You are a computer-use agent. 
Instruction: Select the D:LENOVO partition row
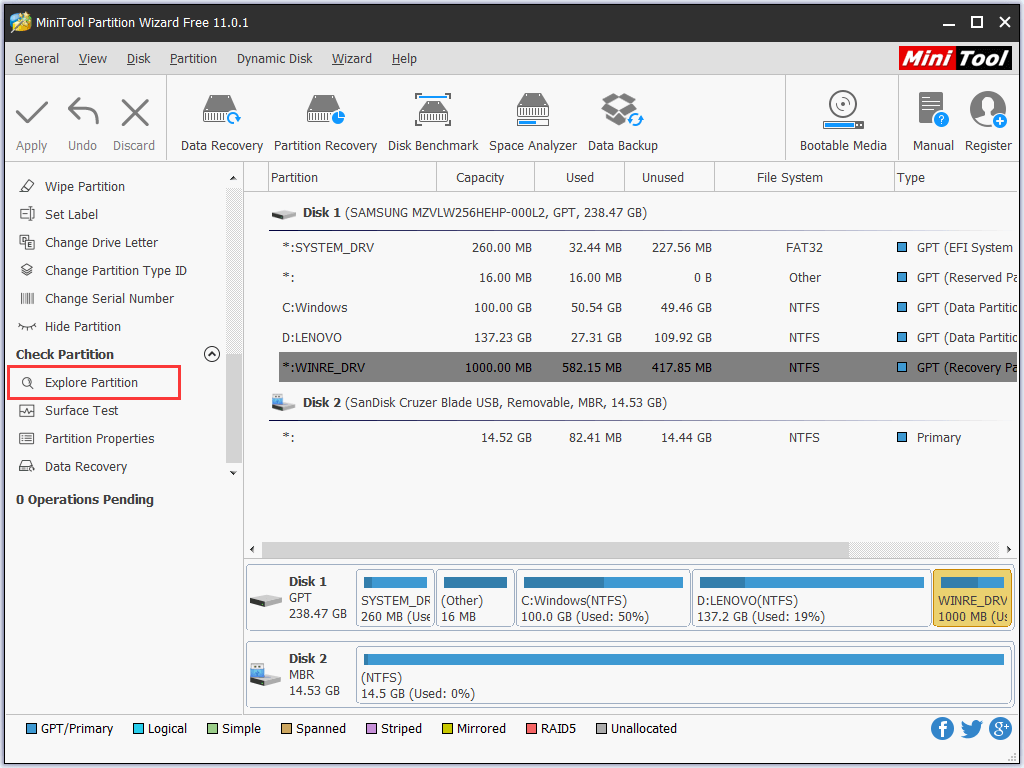pos(647,338)
